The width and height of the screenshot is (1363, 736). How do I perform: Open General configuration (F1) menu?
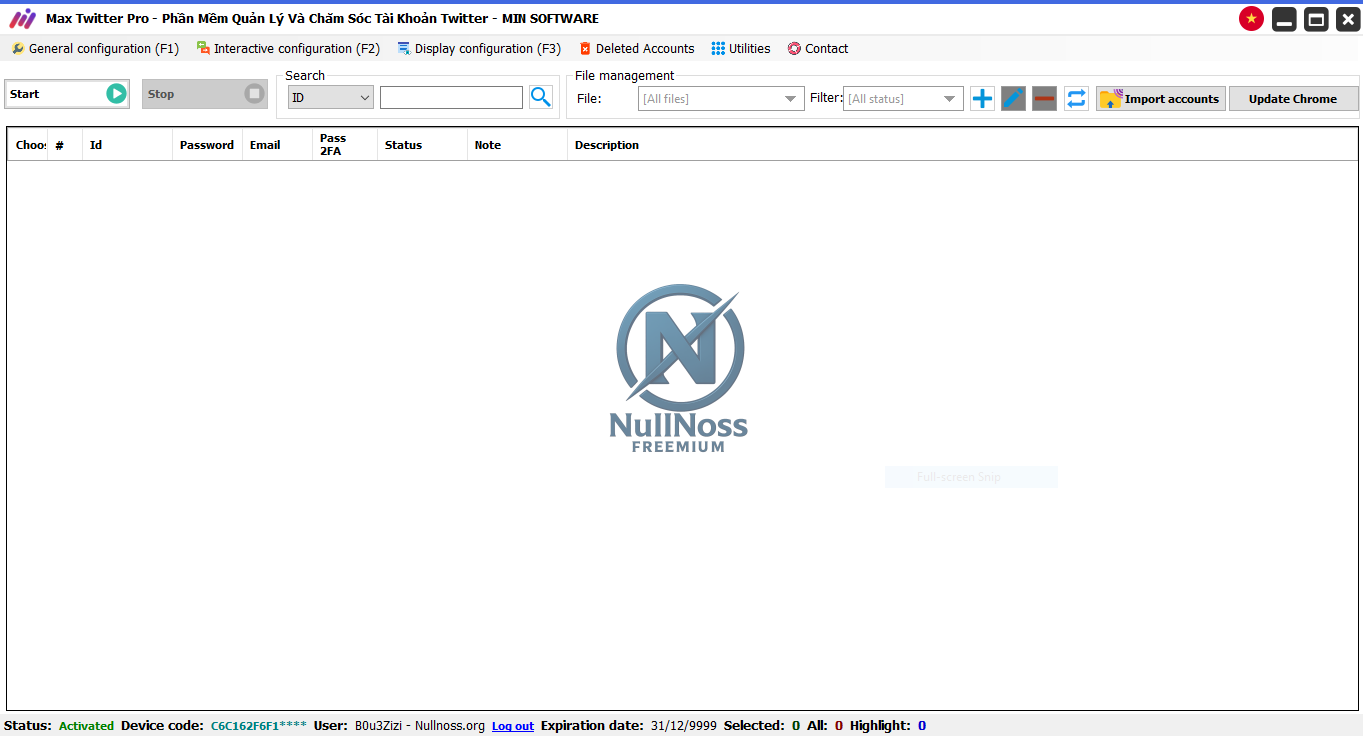[95, 48]
